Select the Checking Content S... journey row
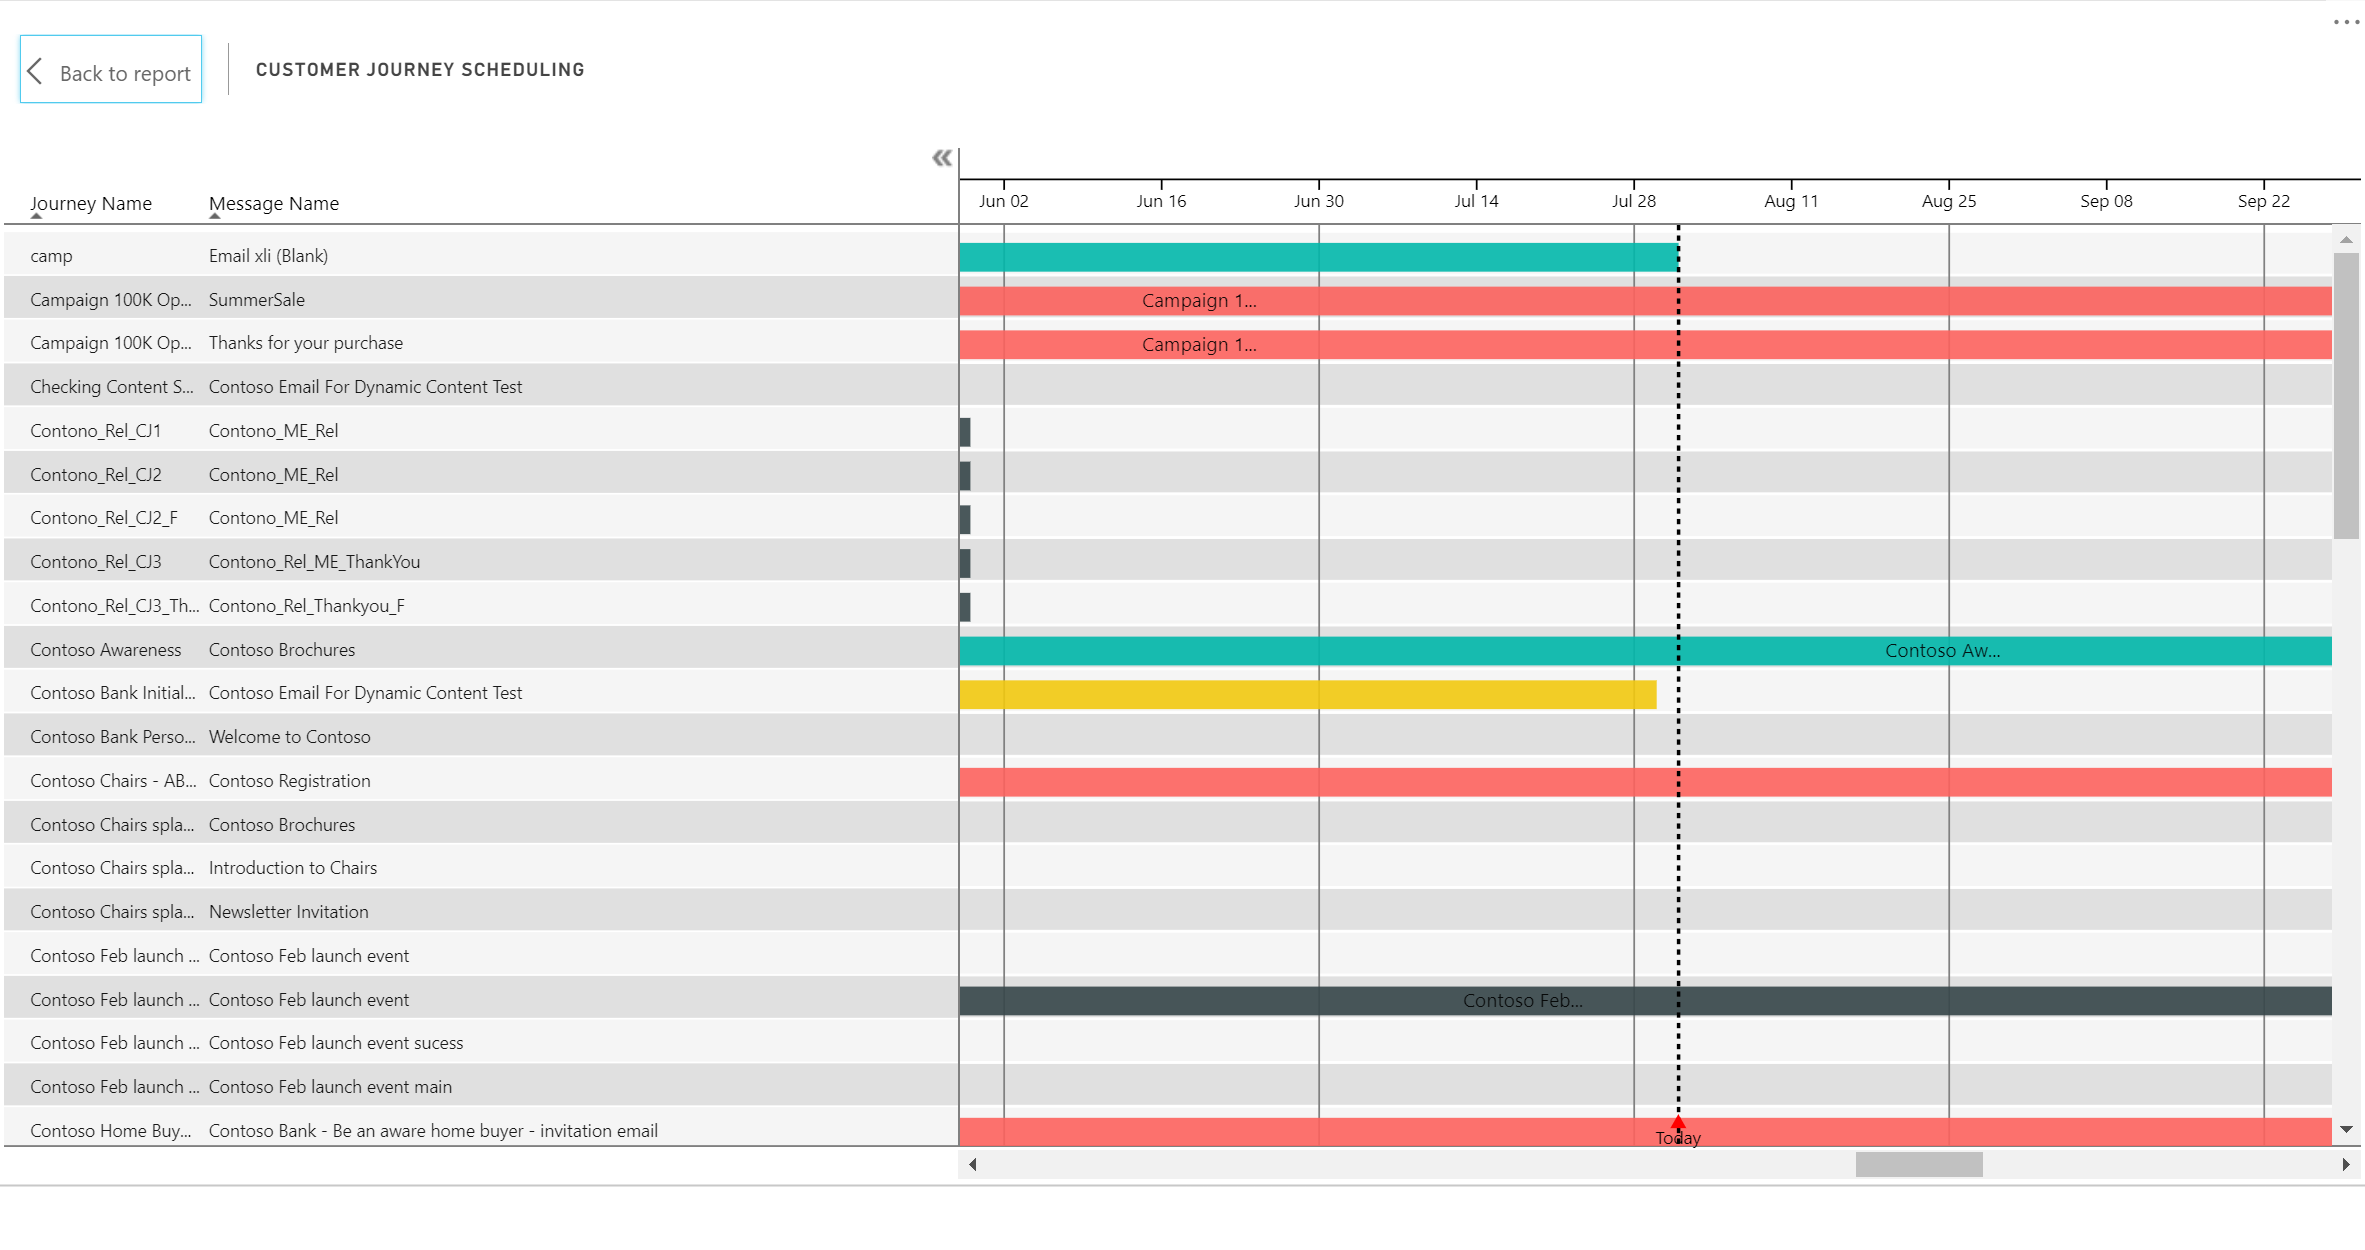Image resolution: width=2365 pixels, height=1250 pixels. pos(481,387)
